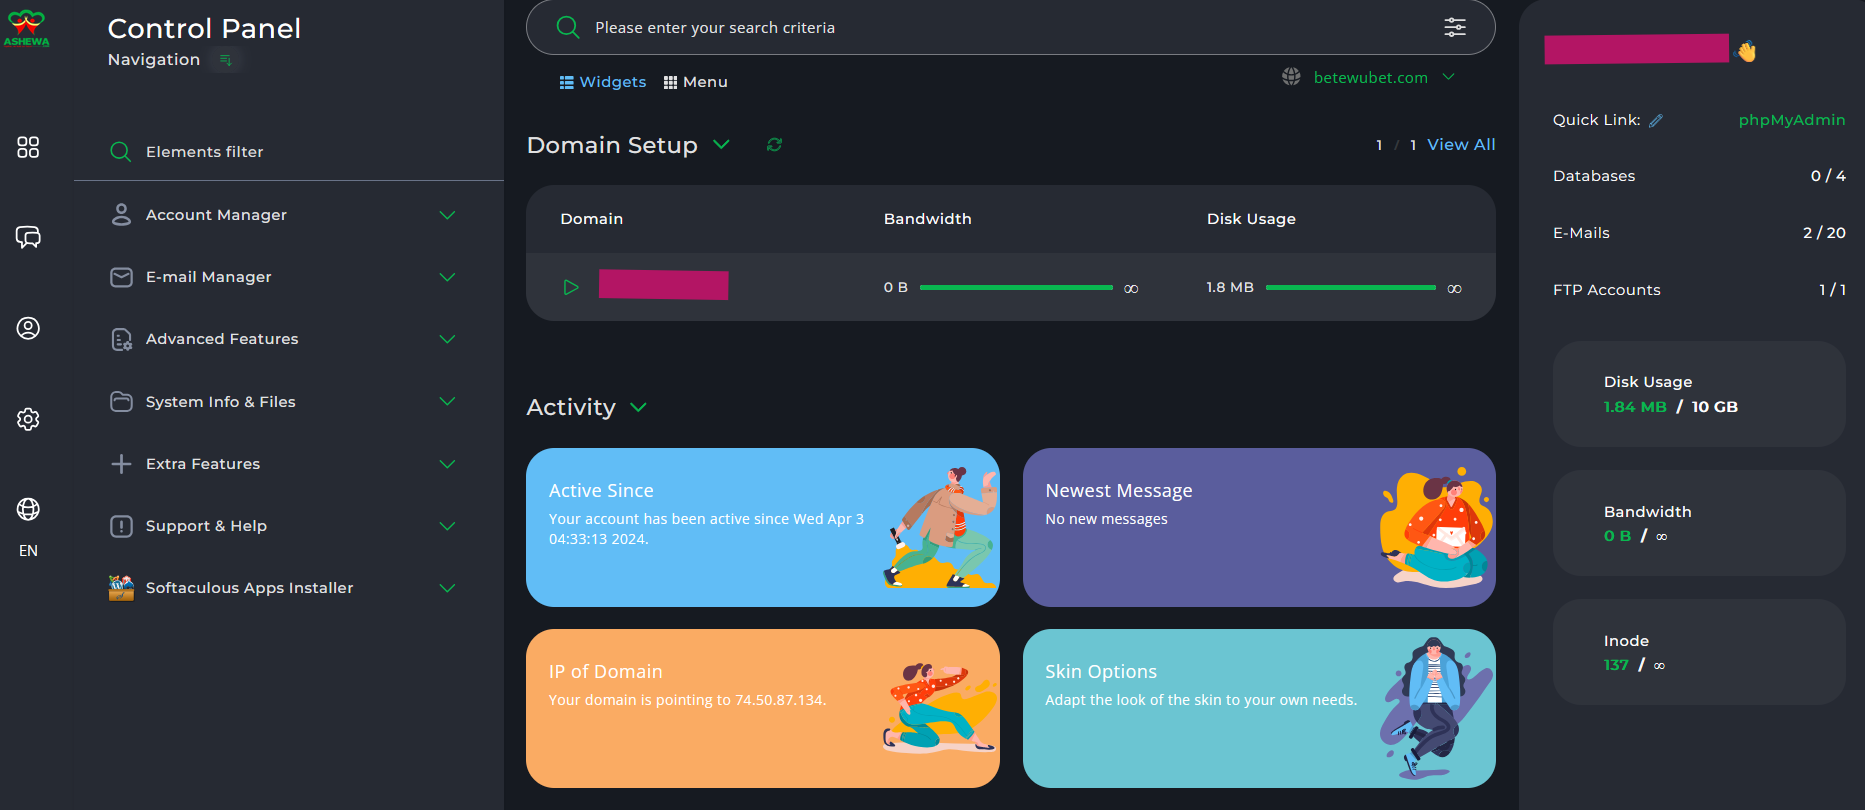Open the Skin Options card
1865x810 pixels.
click(x=1259, y=708)
